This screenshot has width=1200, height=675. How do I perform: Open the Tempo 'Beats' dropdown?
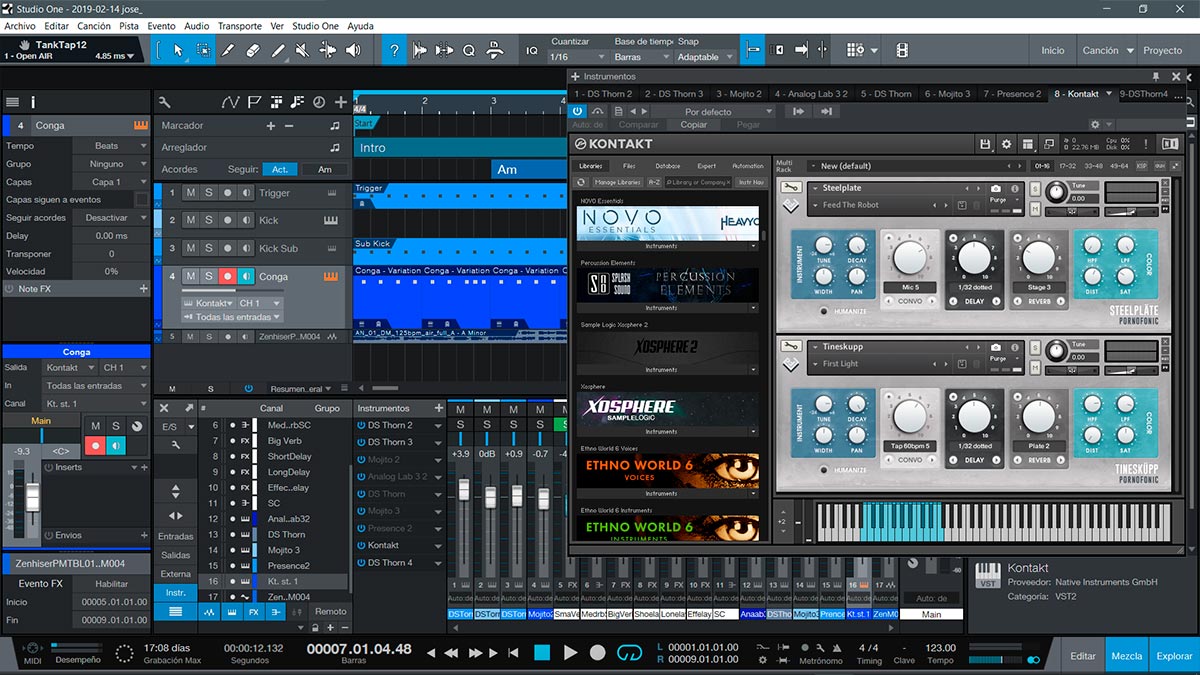(x=111, y=146)
